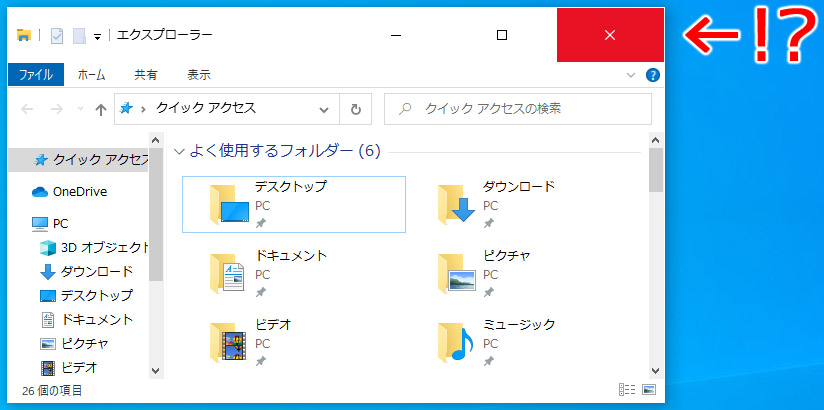This screenshot has height=410, width=824.
Task: Close the エクスプローラー window
Action: pos(610,35)
